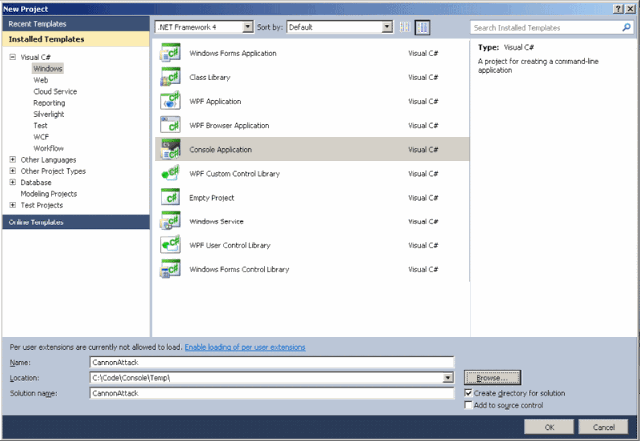The image size is (640, 441).
Task: Choose the Windows Service template icon
Action: coord(170,221)
